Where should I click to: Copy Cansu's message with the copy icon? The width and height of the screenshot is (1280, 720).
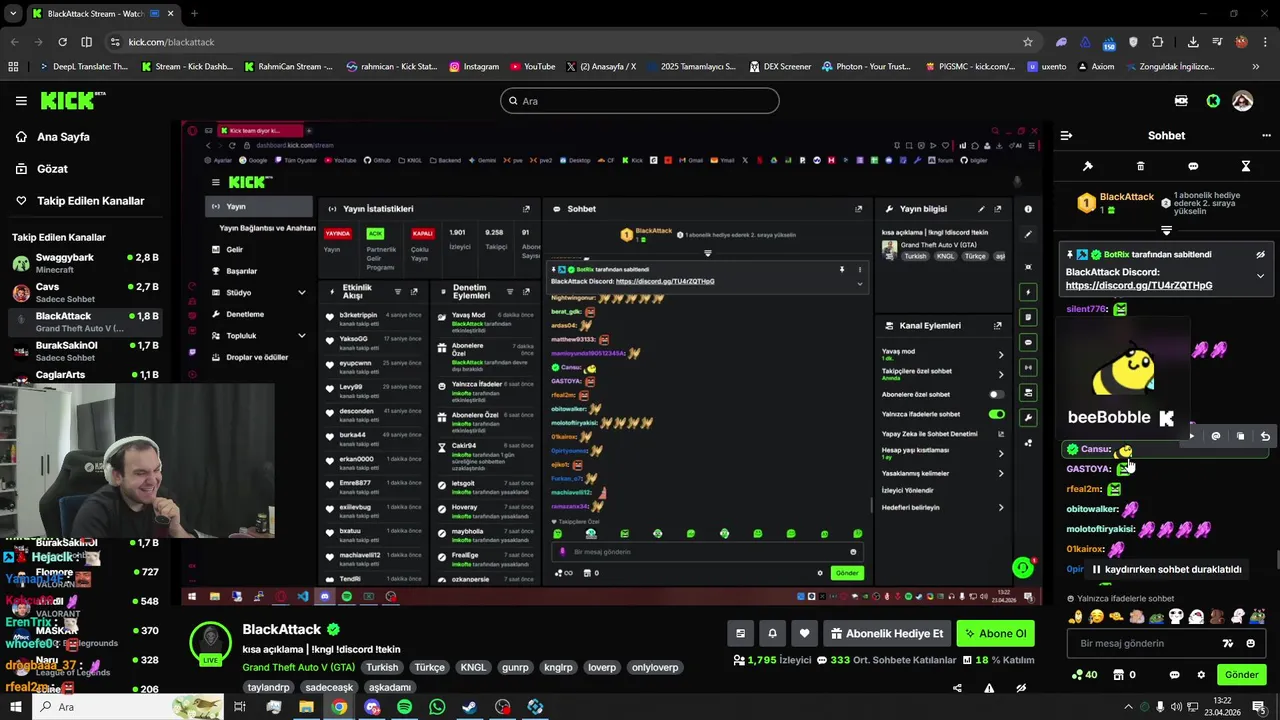click(x=1240, y=436)
